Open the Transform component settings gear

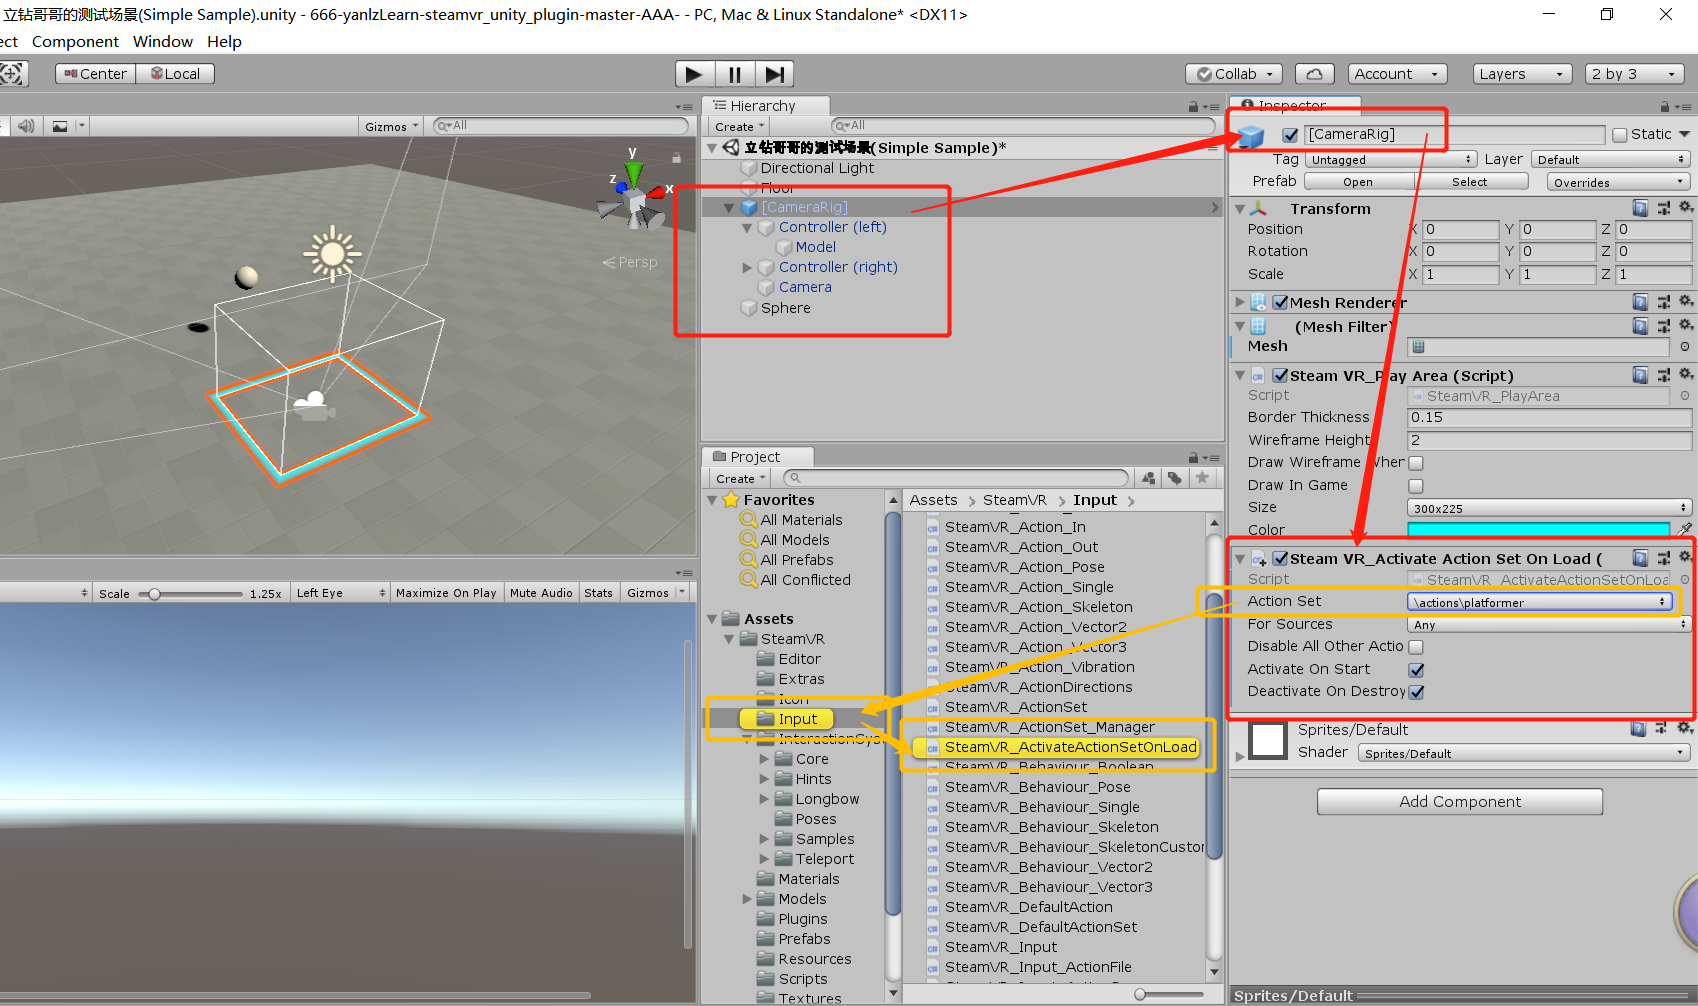click(1686, 208)
